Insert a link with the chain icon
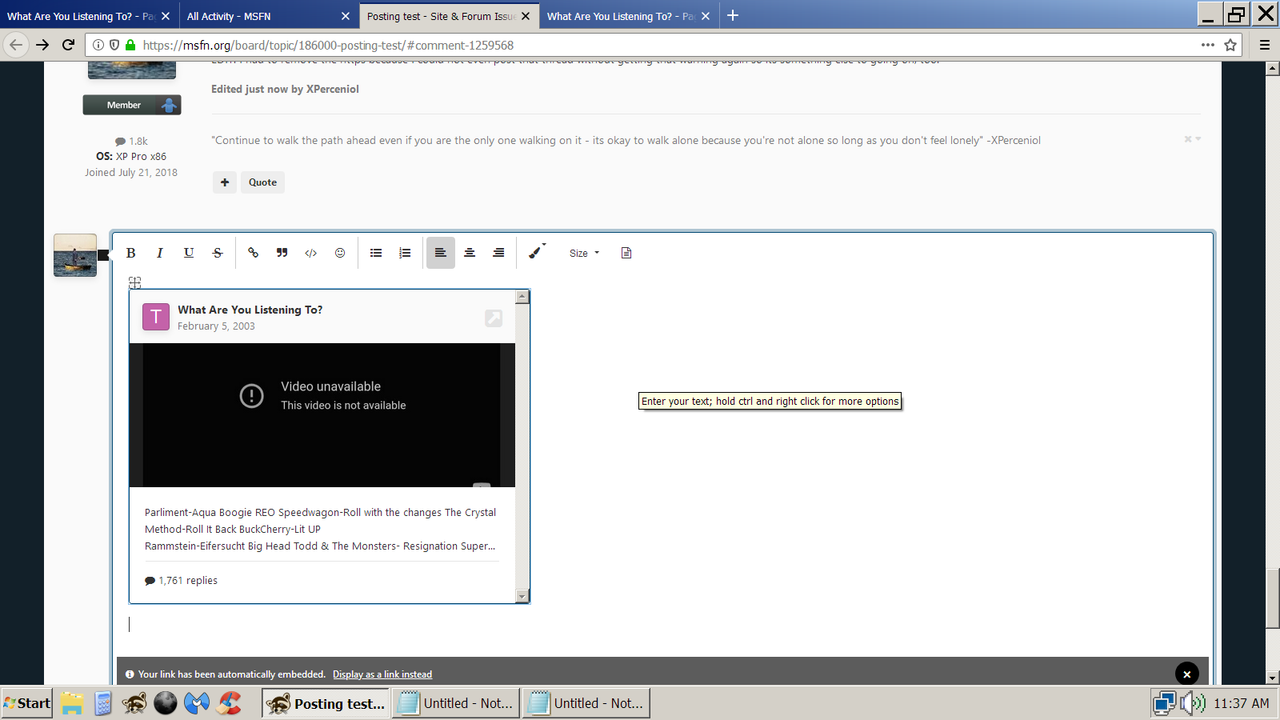Image resolution: width=1280 pixels, height=720 pixels. coord(253,253)
